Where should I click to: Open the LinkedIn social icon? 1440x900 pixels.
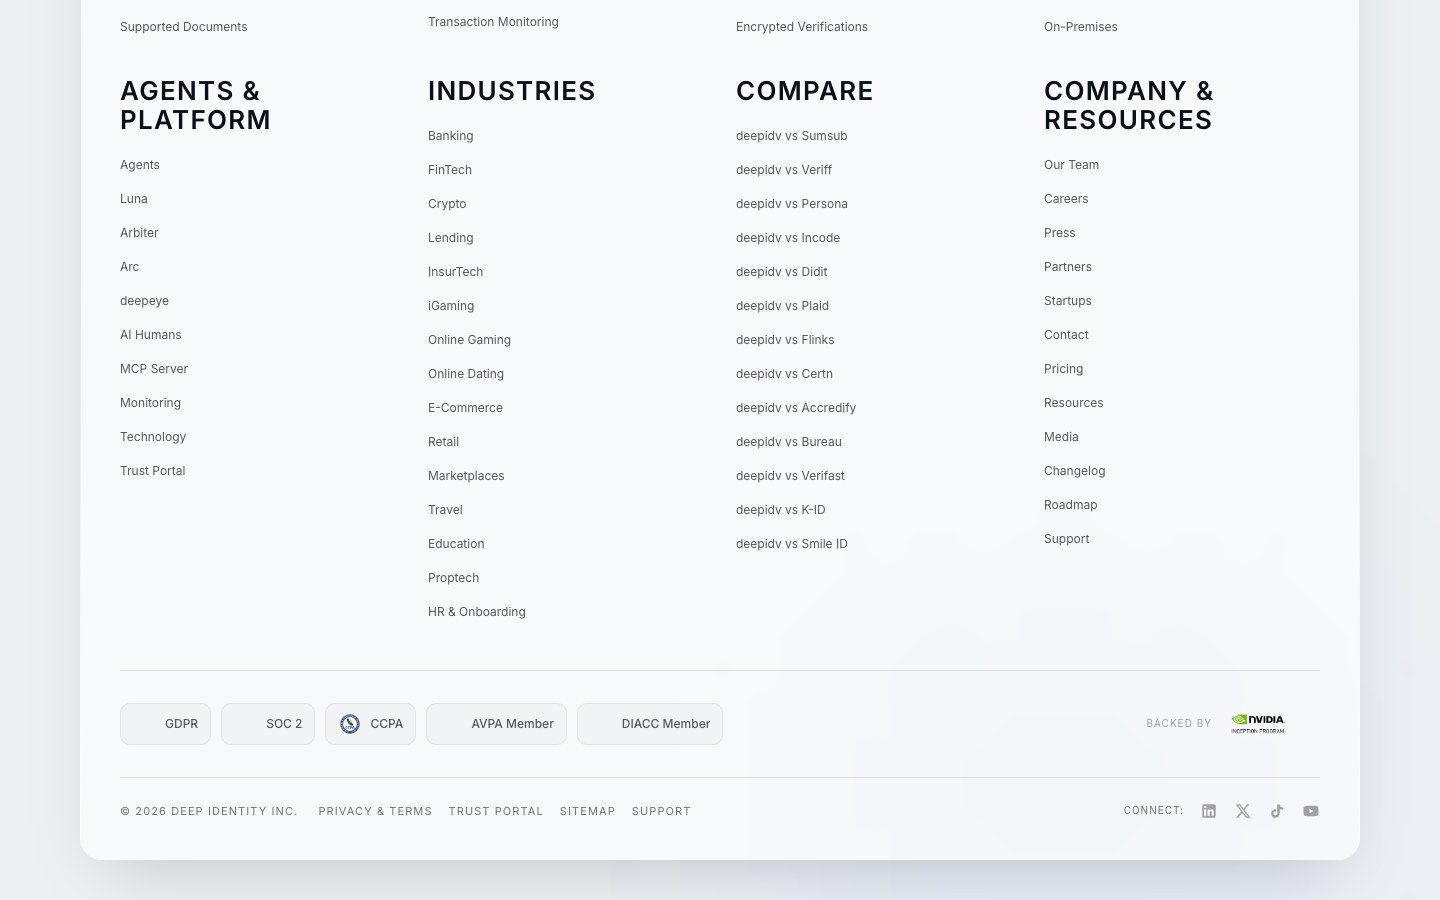(1209, 811)
